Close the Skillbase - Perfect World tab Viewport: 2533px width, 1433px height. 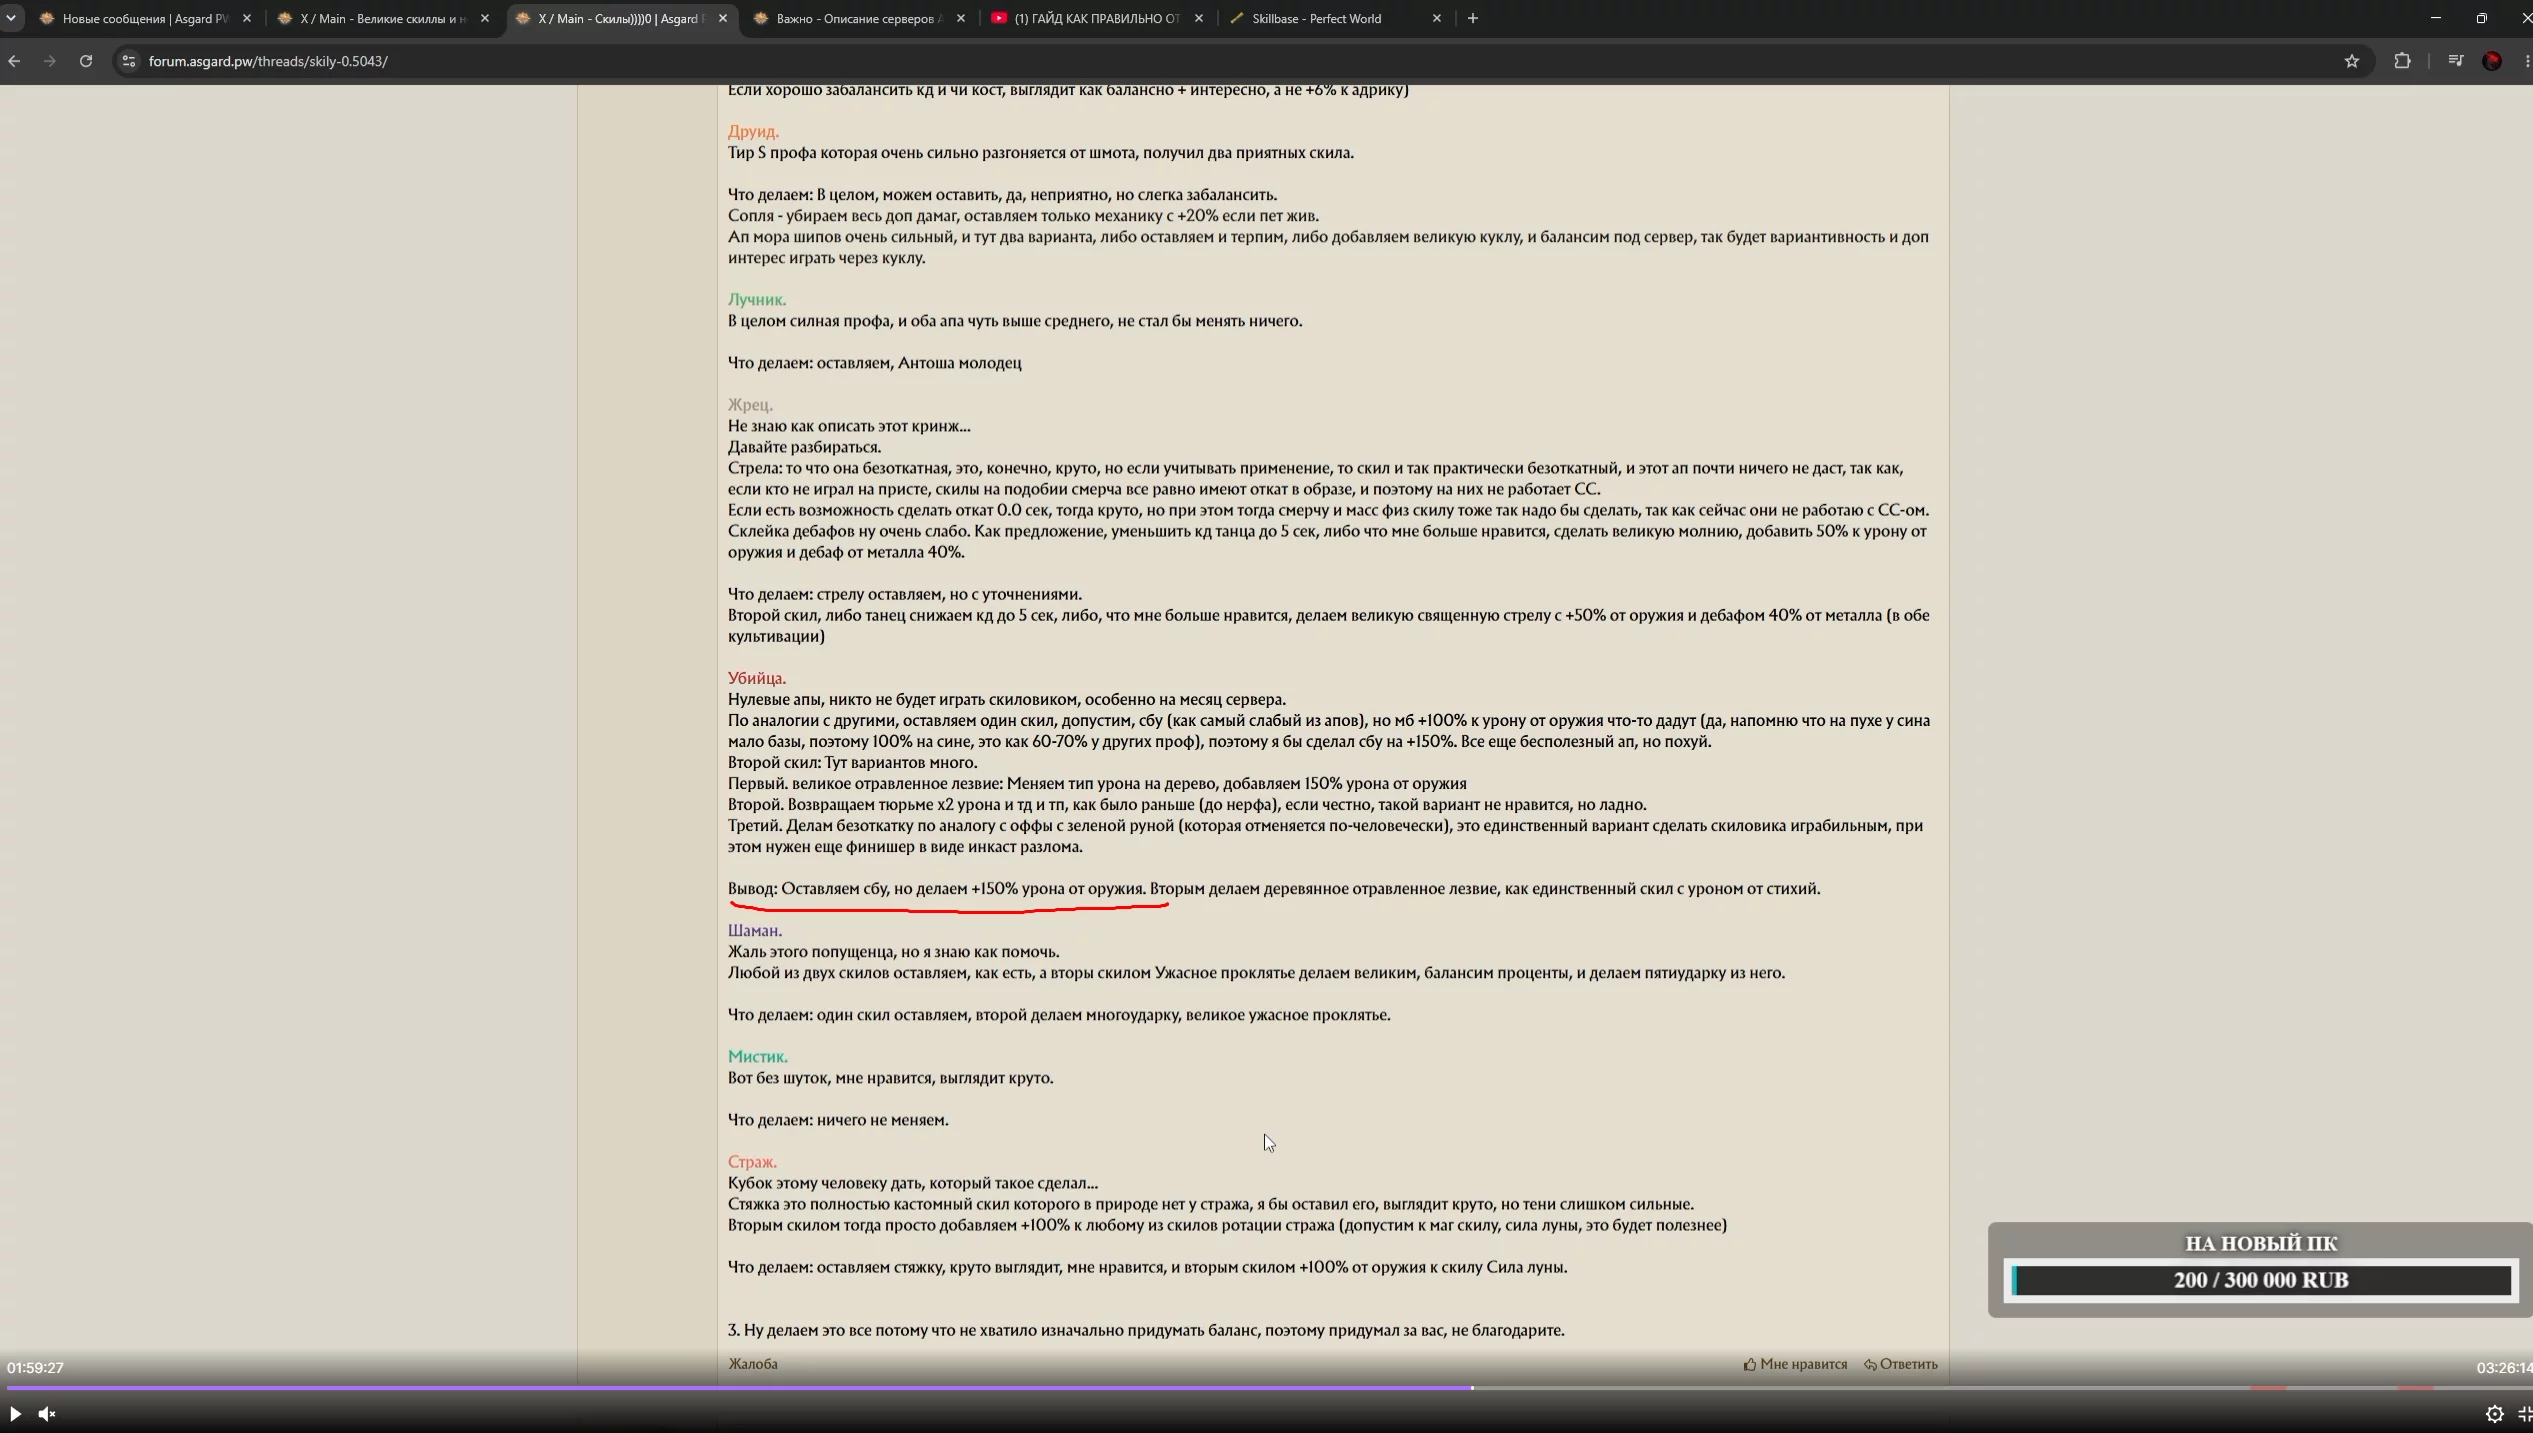(x=1437, y=18)
